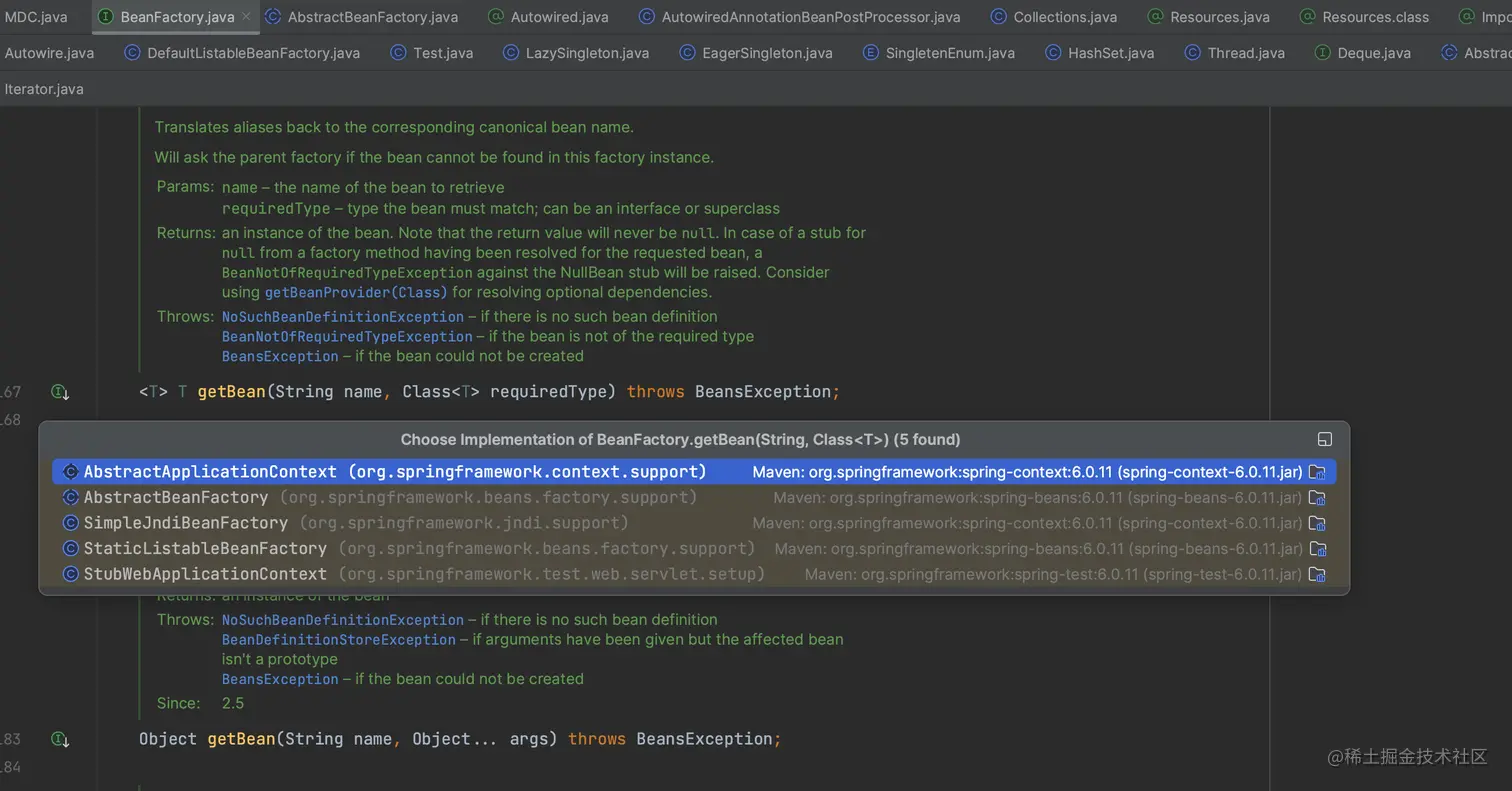
Task: Click the Autowired.java annotation icon
Action: [x=496, y=17]
